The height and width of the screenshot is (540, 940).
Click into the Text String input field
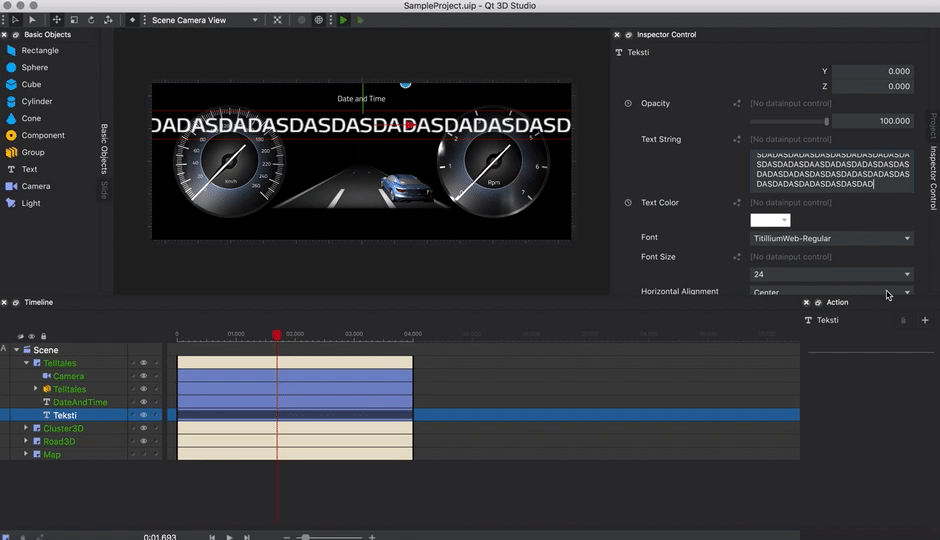point(832,170)
